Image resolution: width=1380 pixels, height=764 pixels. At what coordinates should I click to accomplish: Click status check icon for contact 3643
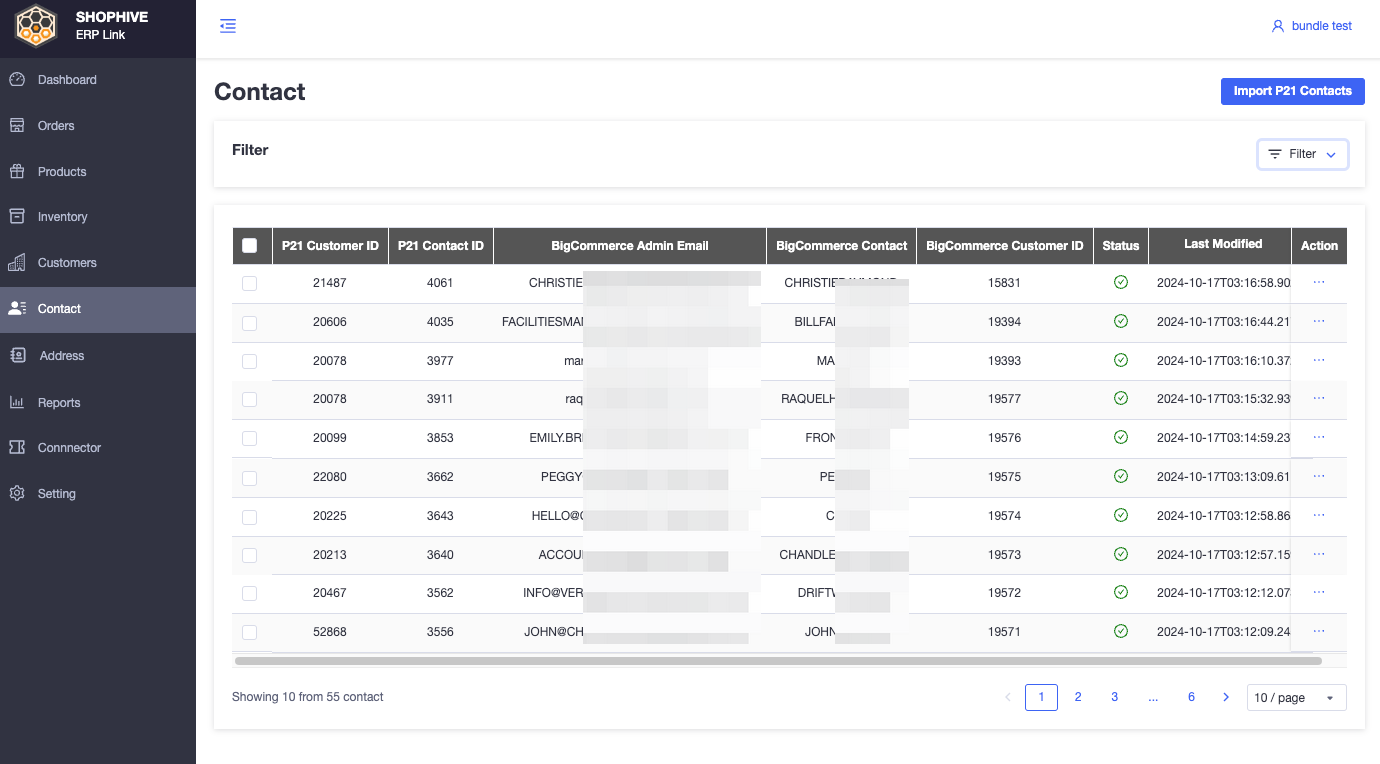[x=1121, y=515]
